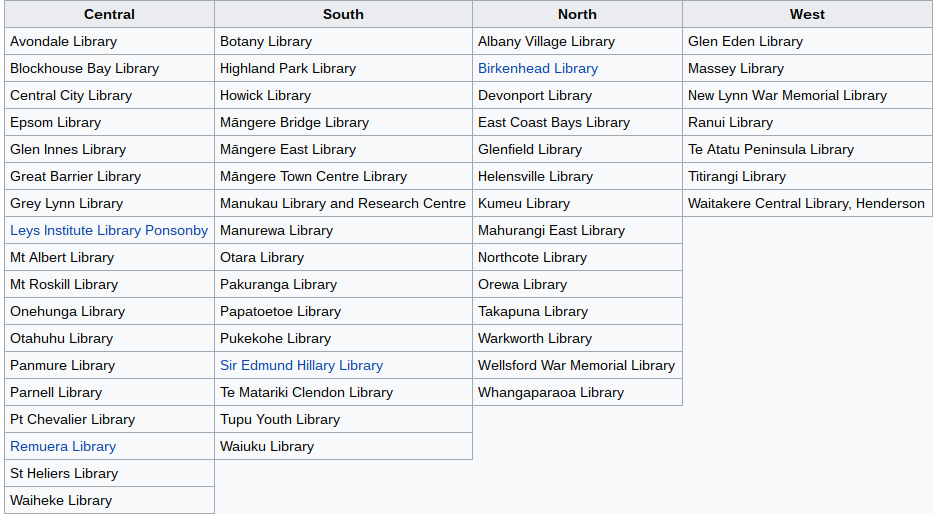Select the Pukekohe Library cell
The image size is (935, 514).
coord(343,339)
